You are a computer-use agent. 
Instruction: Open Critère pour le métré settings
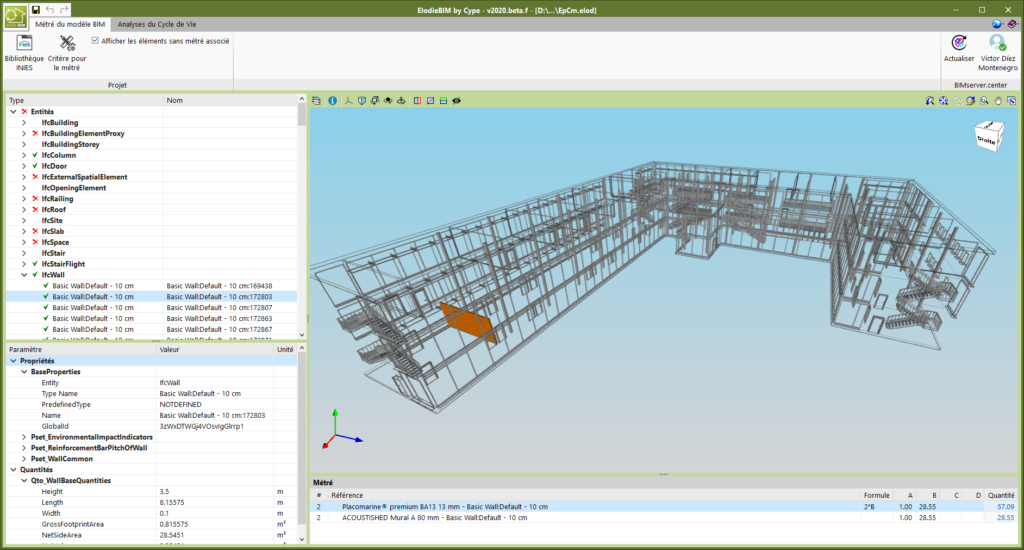coord(67,52)
